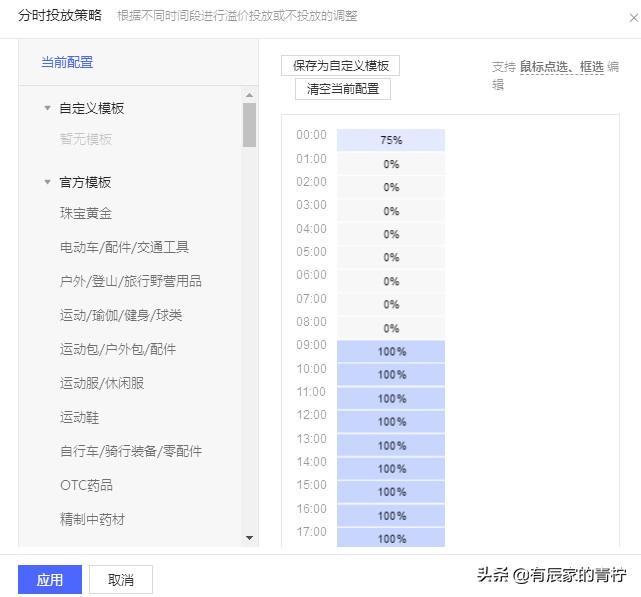Select the 00:00 time slot showing 75%
The image size is (641, 597).
tap(391, 140)
